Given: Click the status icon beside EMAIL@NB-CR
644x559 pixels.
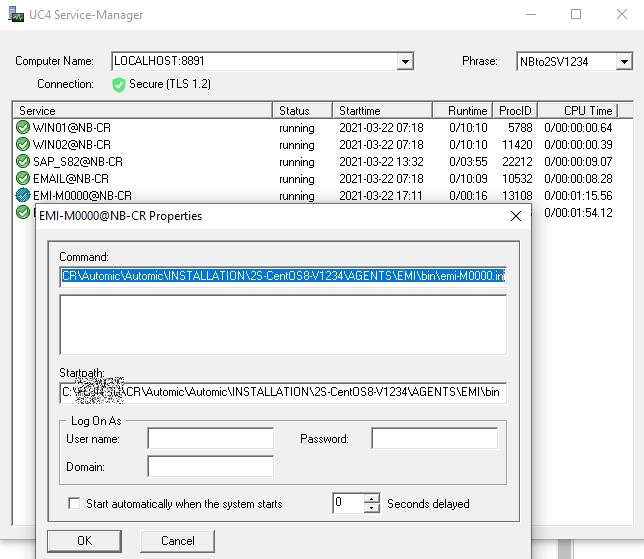Looking at the screenshot, I should click(x=23, y=178).
